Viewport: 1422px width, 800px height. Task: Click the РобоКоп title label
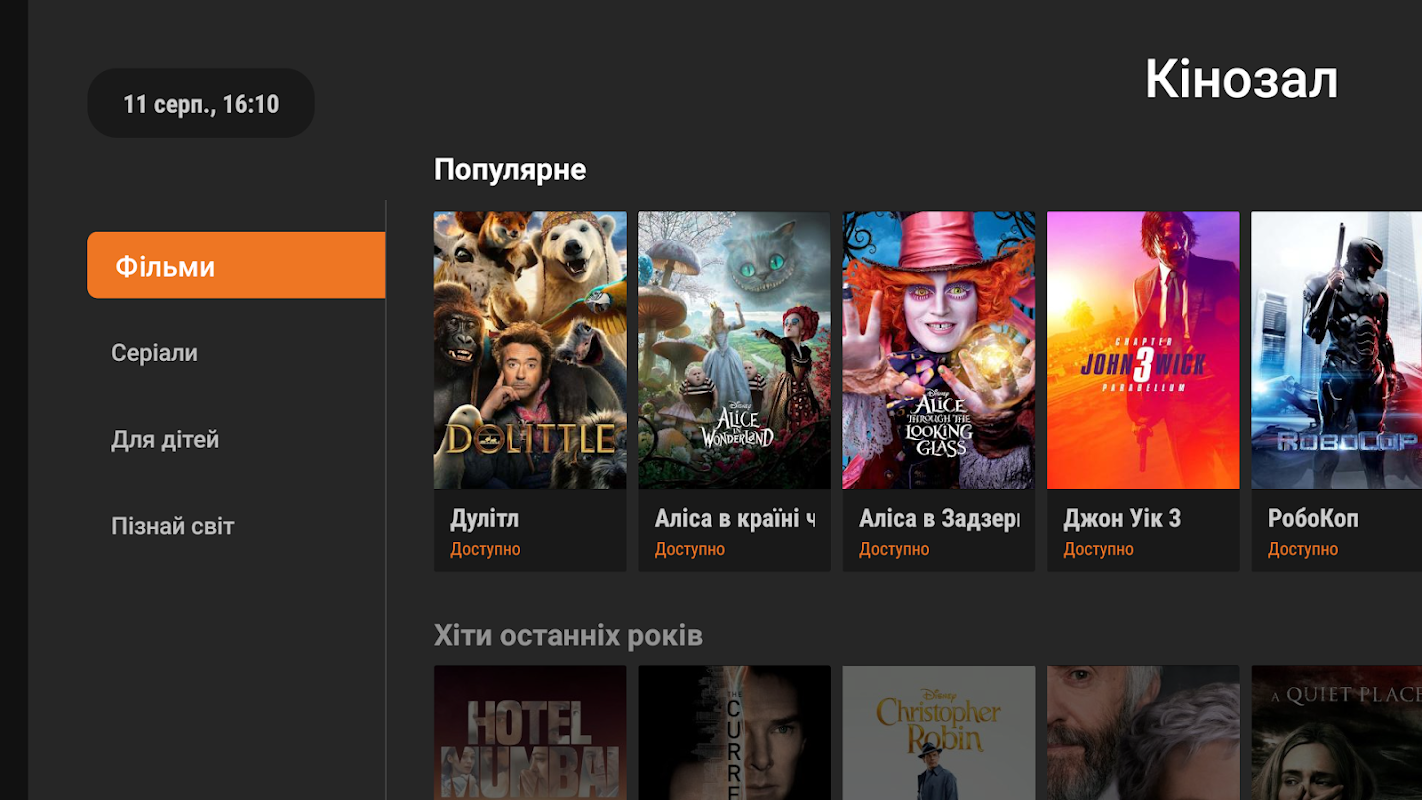[x=1313, y=518]
